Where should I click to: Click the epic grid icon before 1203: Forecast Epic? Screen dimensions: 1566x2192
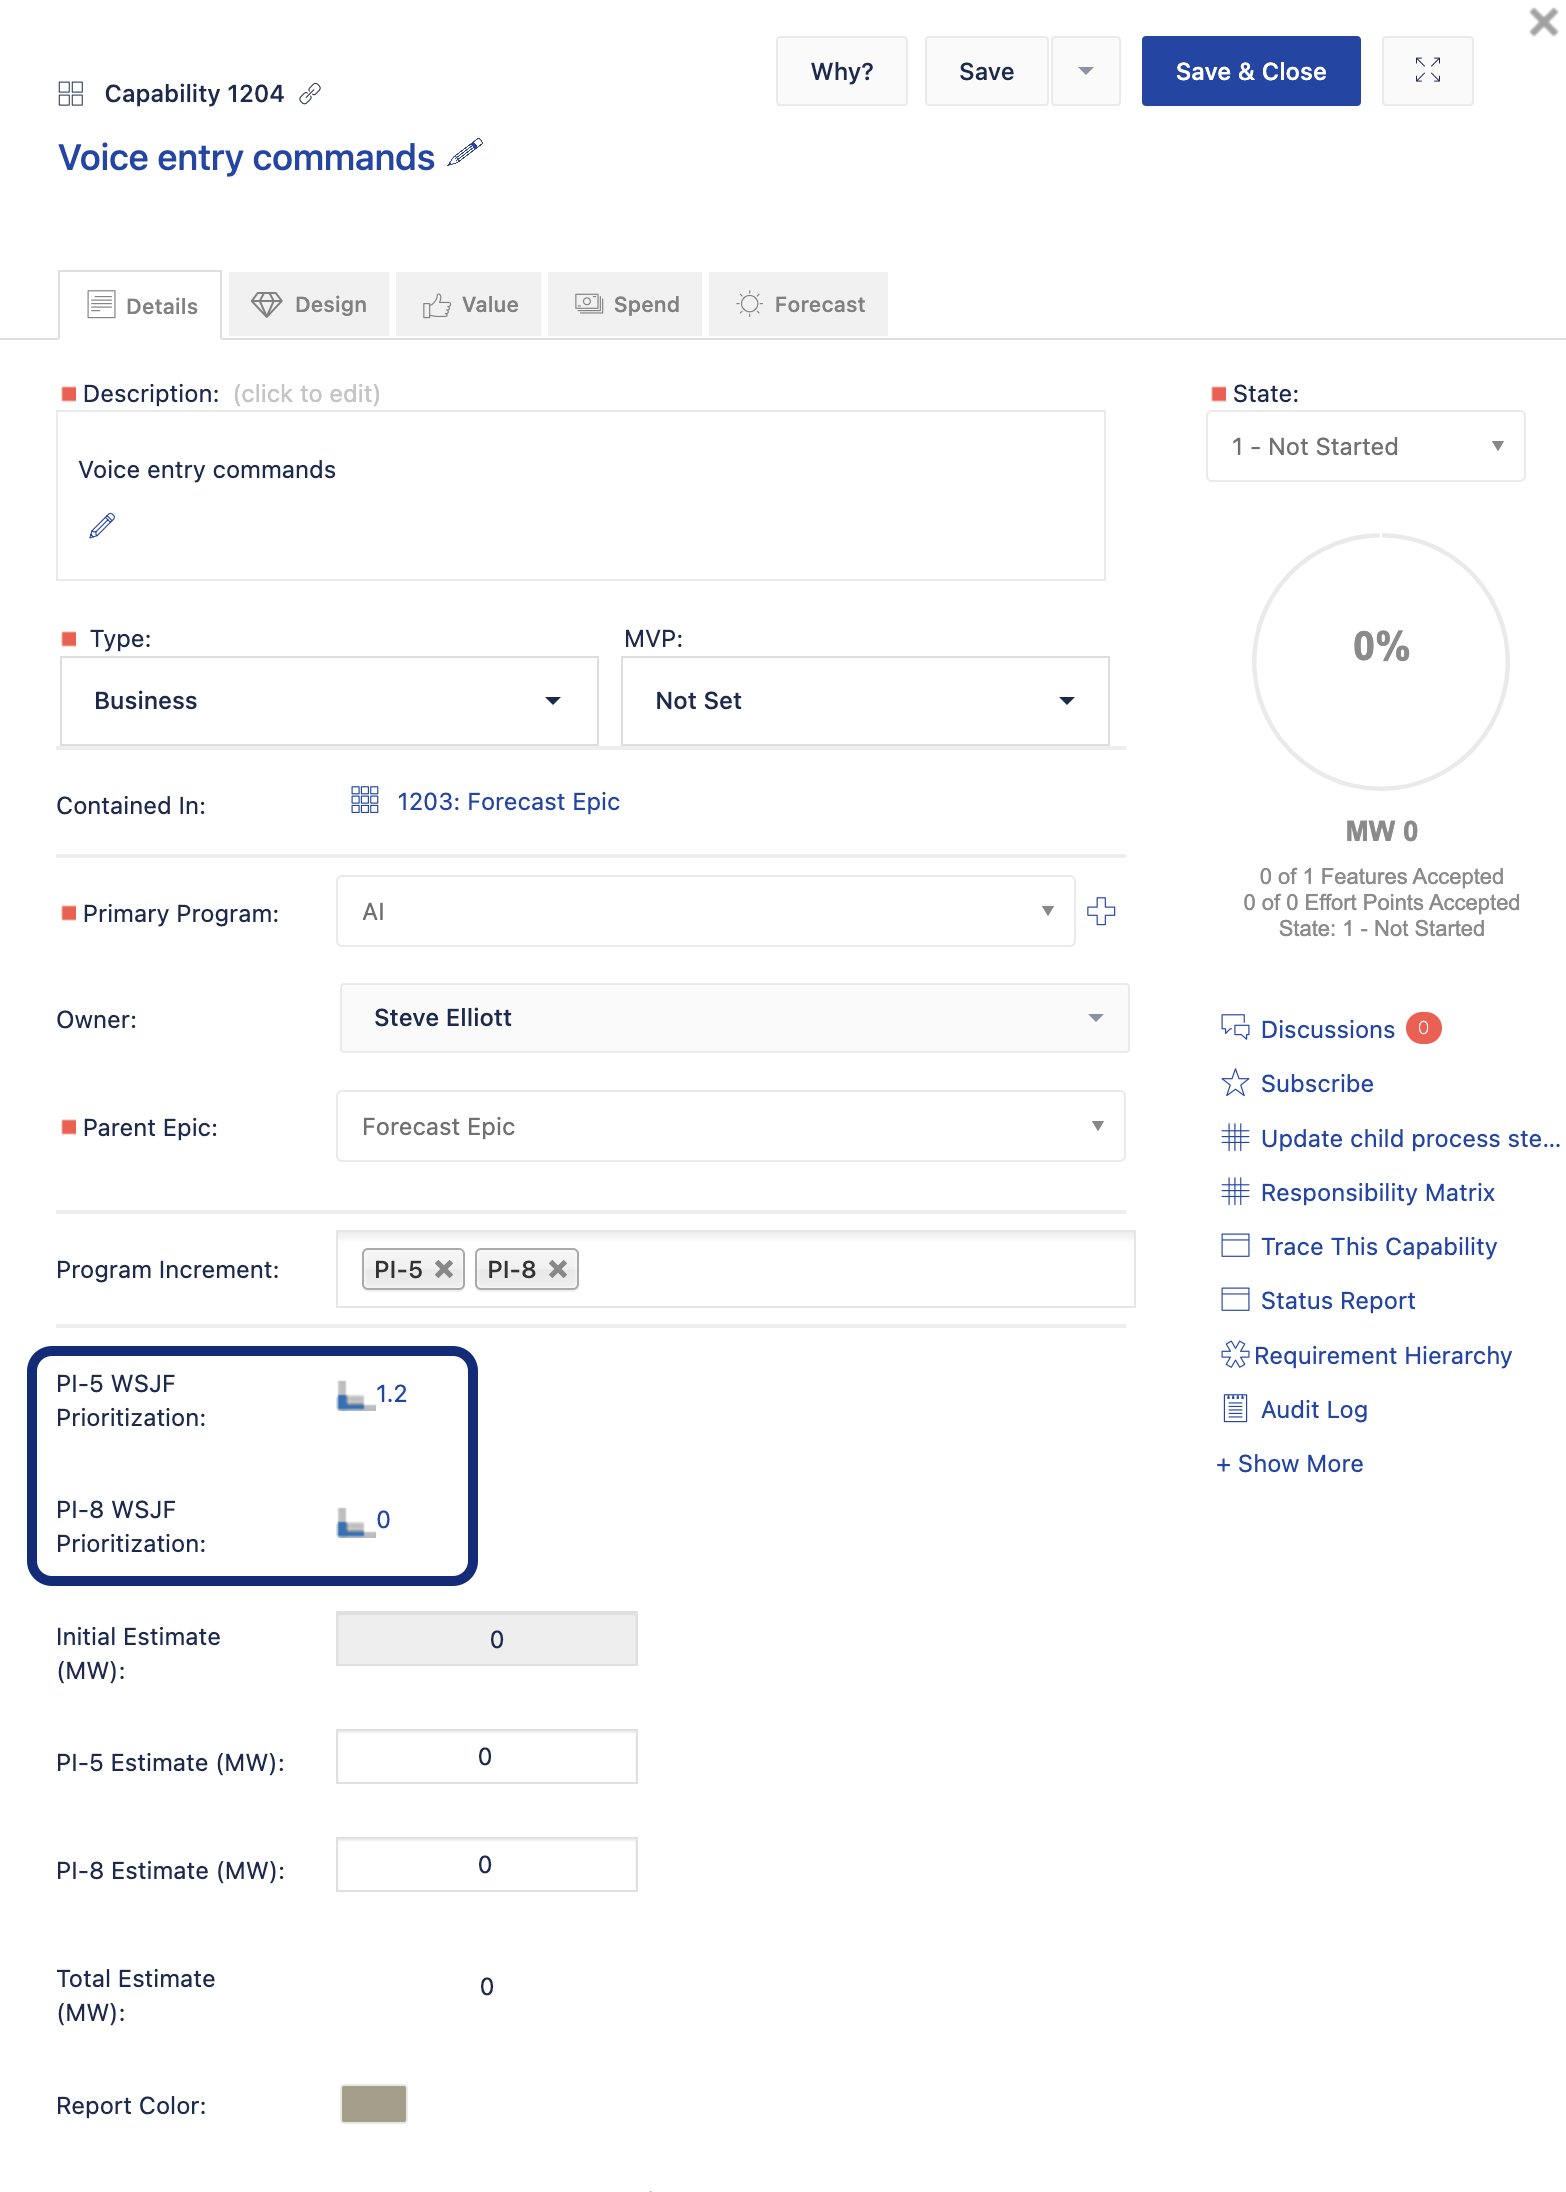[365, 800]
